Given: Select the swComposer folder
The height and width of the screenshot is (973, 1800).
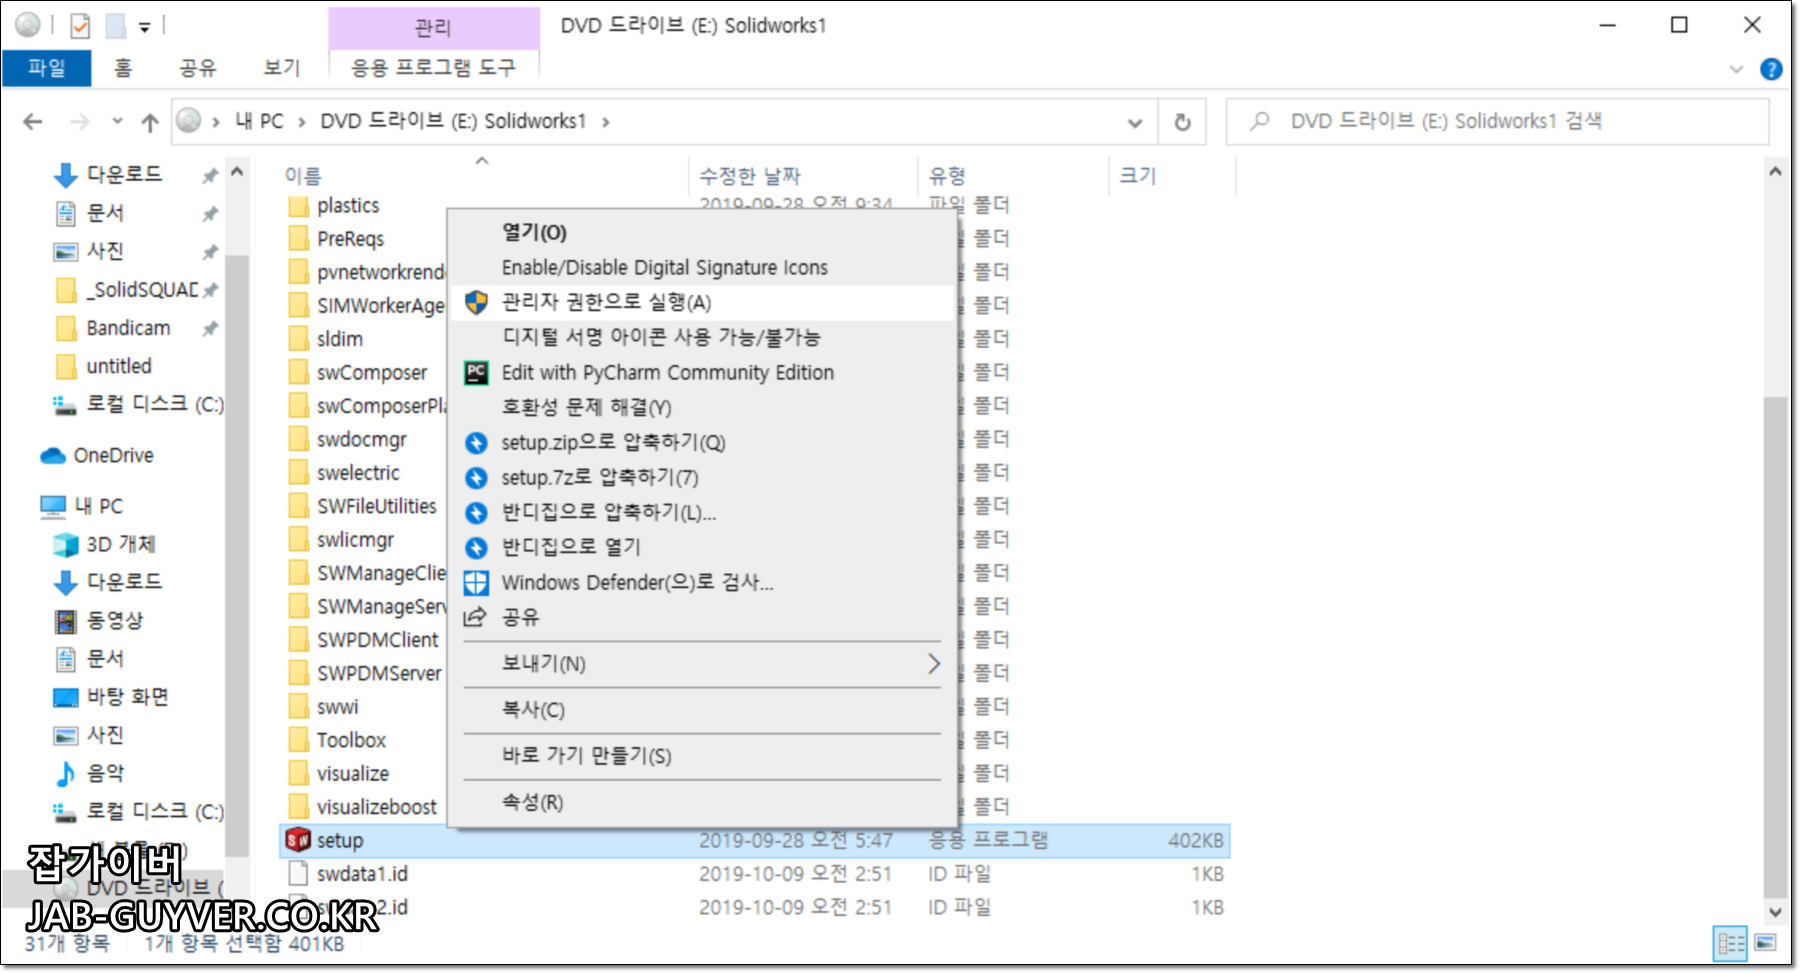Looking at the screenshot, I should click(x=372, y=372).
